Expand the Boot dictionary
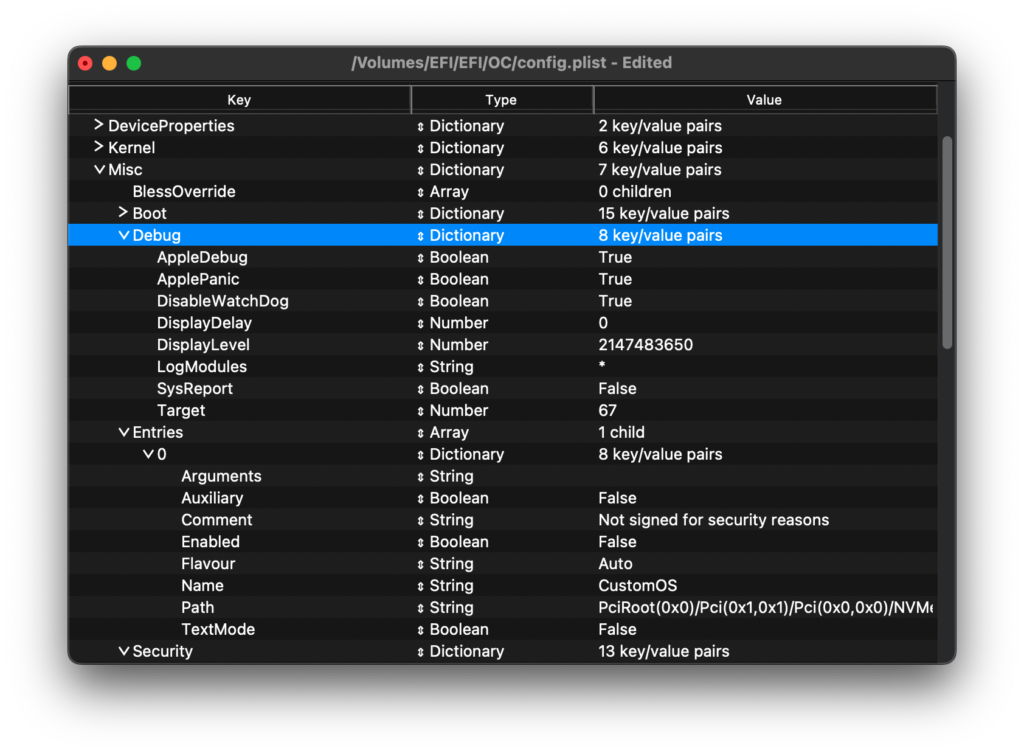This screenshot has width=1024, height=754. 123,213
